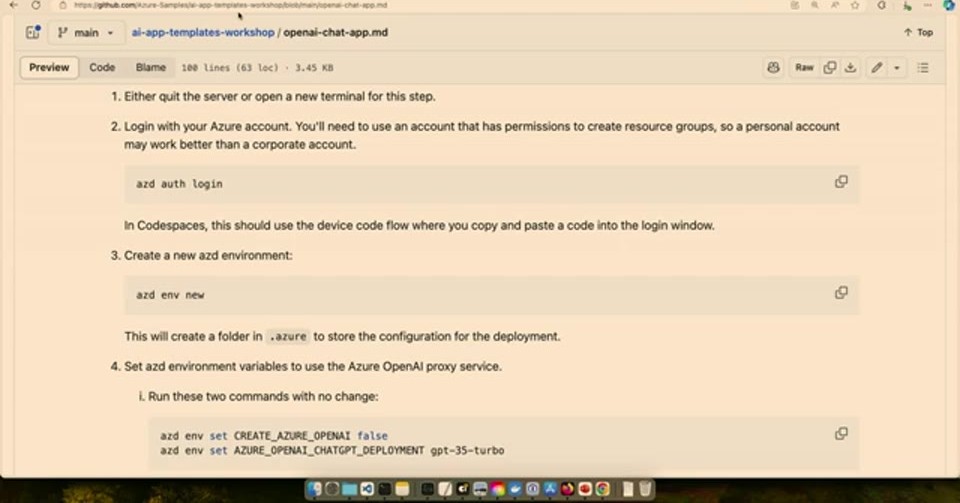Open the read aloud icon in address bar
Image resolution: width=960 pixels, height=503 pixels.
click(834, 5)
